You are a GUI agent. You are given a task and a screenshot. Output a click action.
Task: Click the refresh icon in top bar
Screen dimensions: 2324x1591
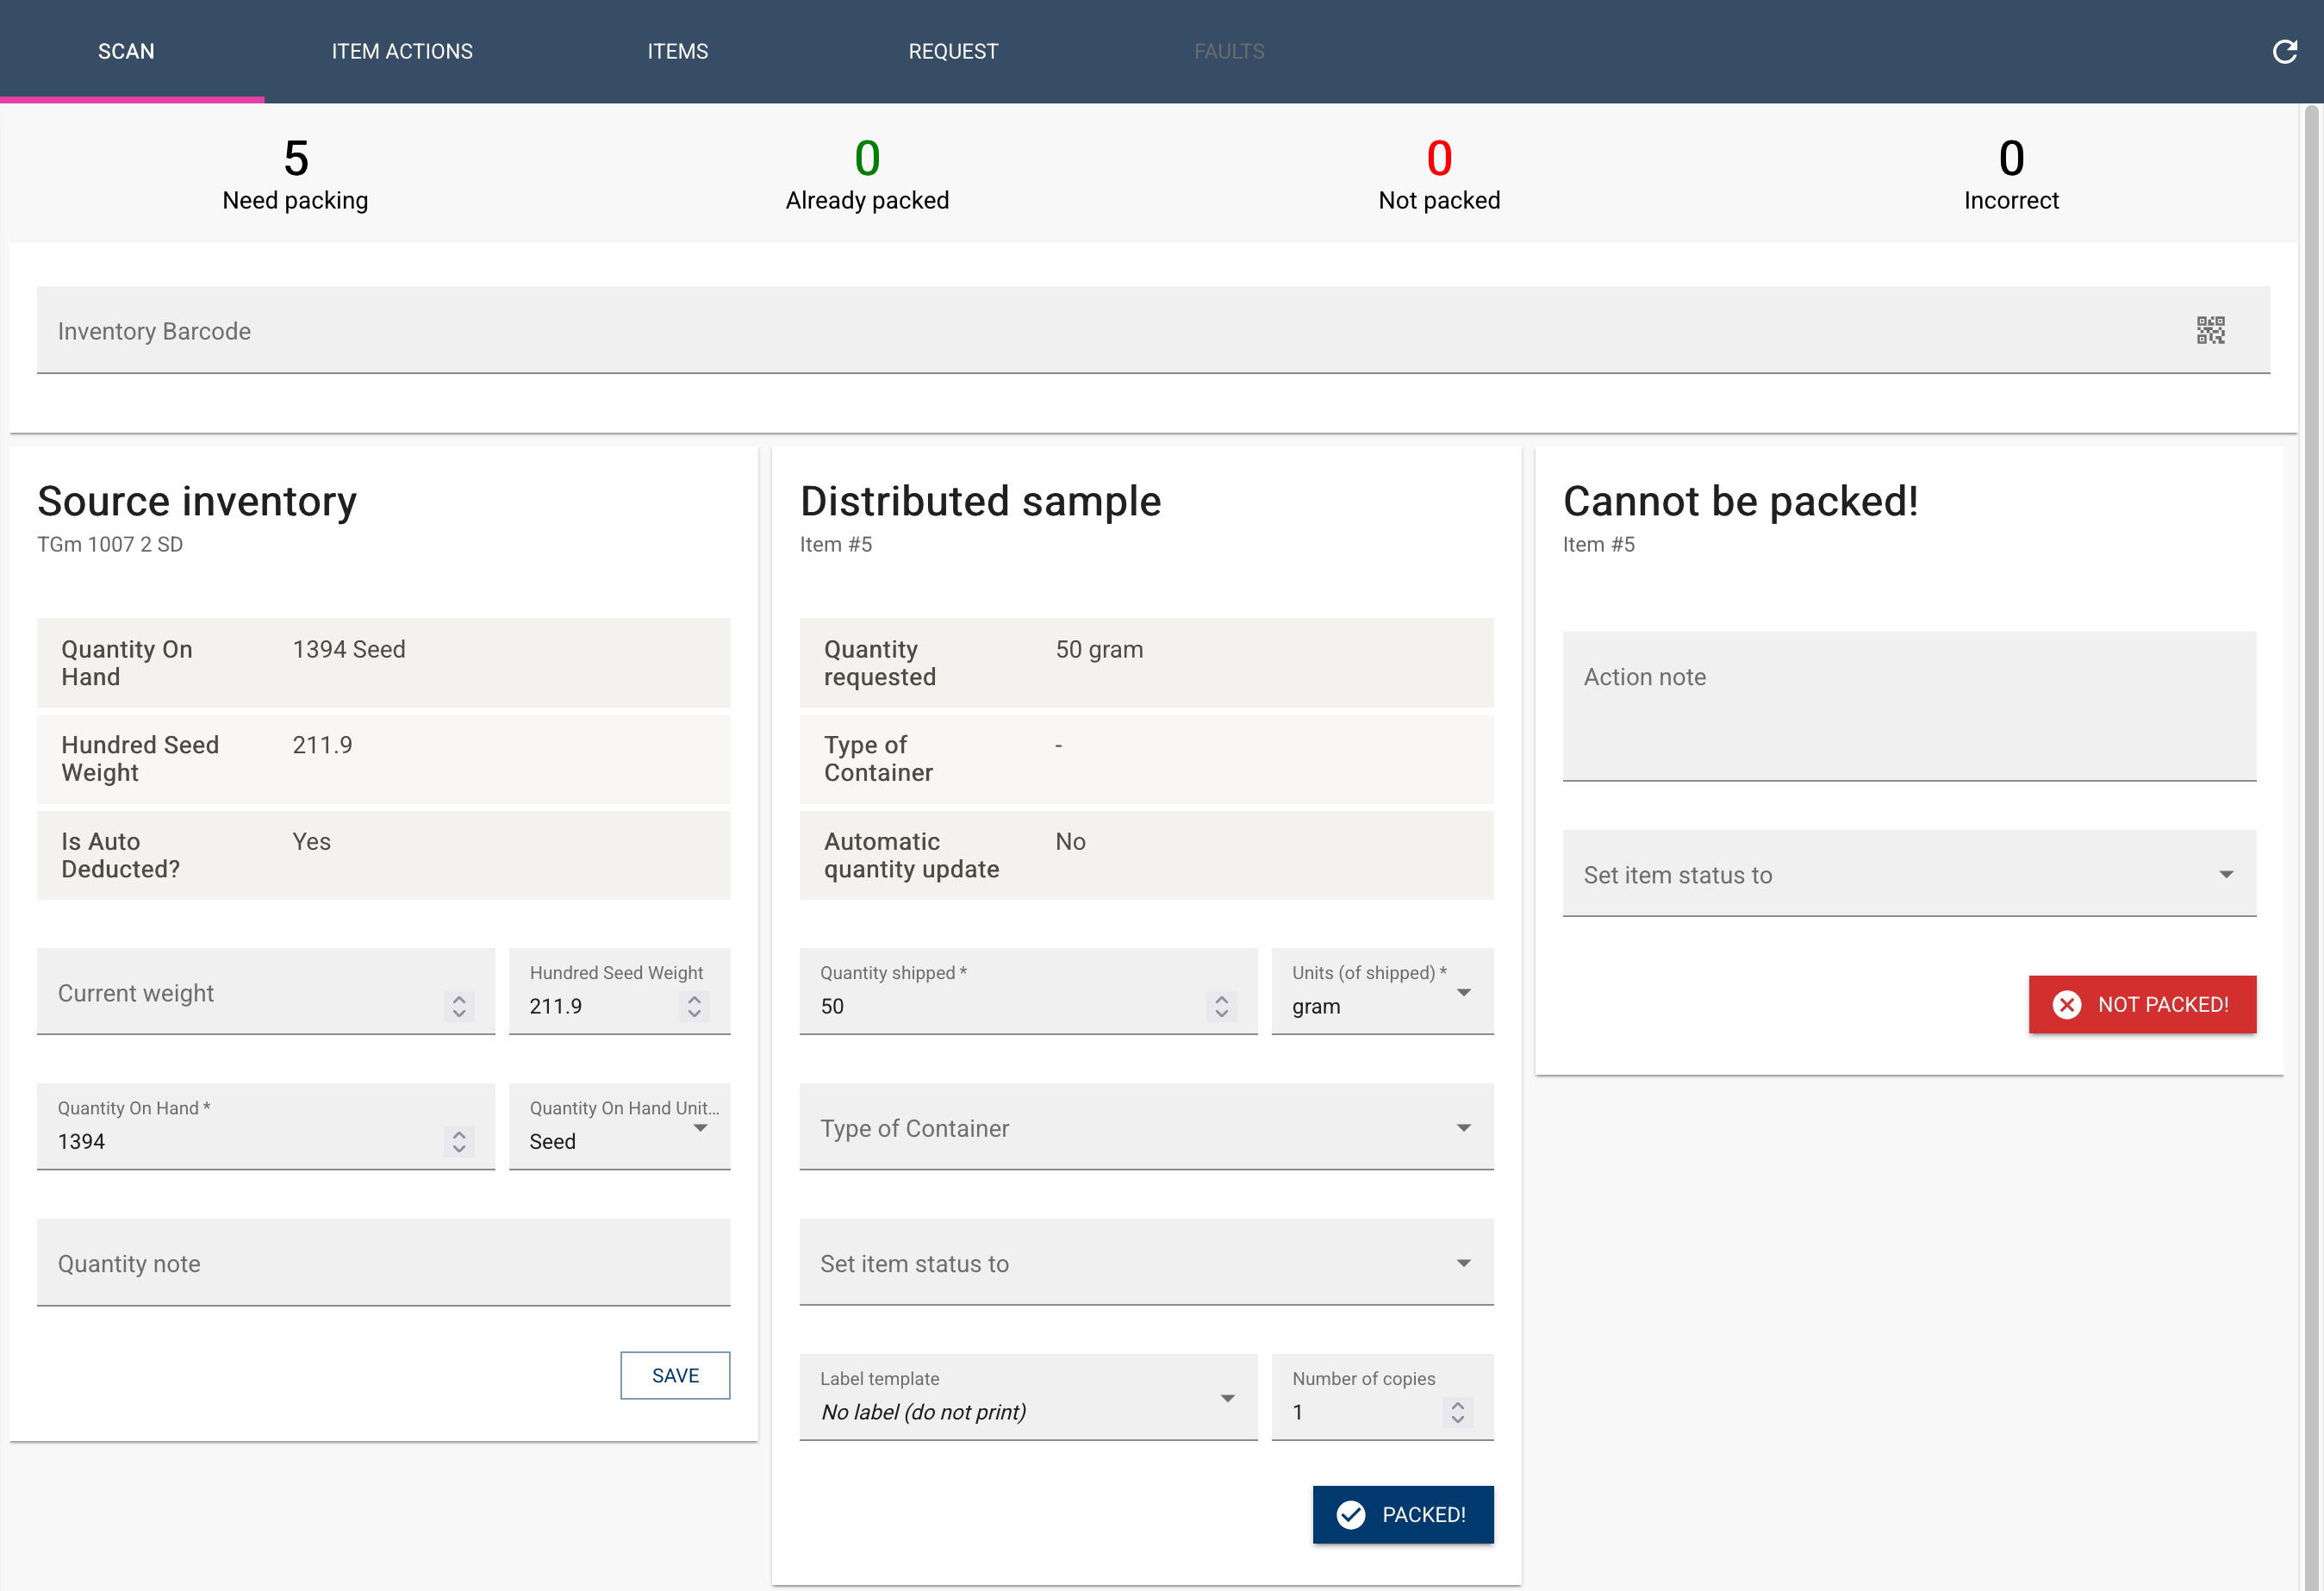coord(2284,51)
